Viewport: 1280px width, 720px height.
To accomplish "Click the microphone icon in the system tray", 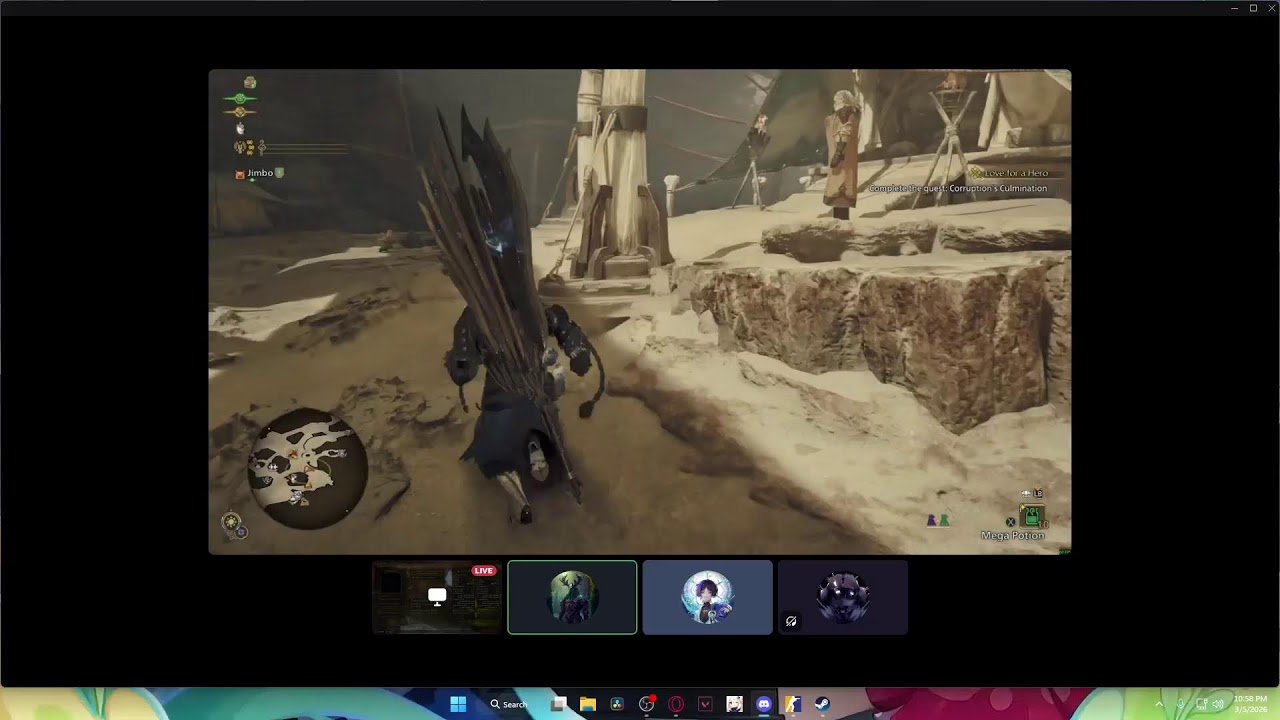I will pos(1181,704).
